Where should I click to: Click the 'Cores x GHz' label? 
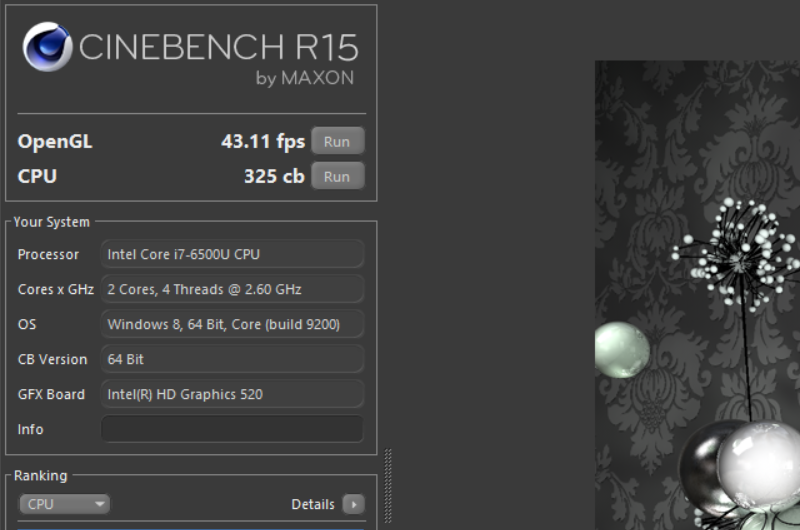[x=56, y=289]
